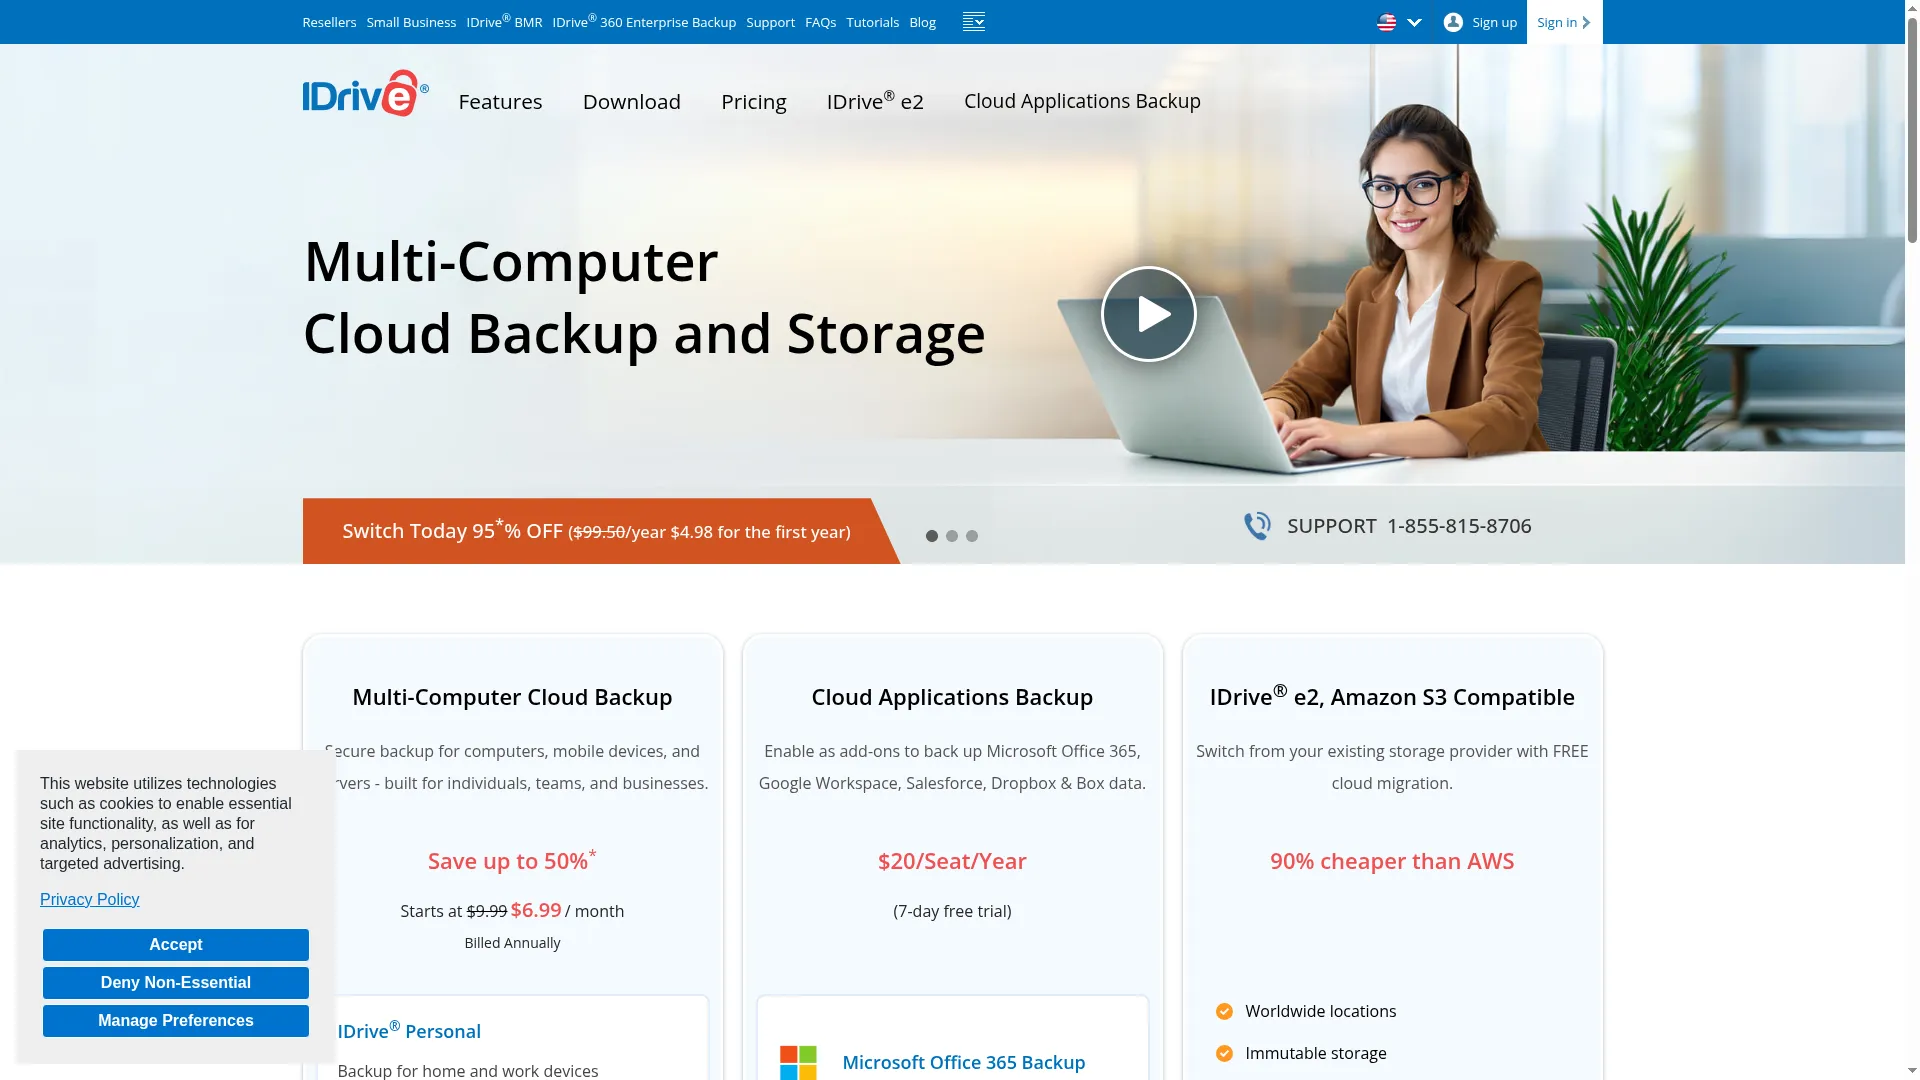The image size is (1920, 1080).
Task: Click the Sign in button
Action: (x=1564, y=22)
